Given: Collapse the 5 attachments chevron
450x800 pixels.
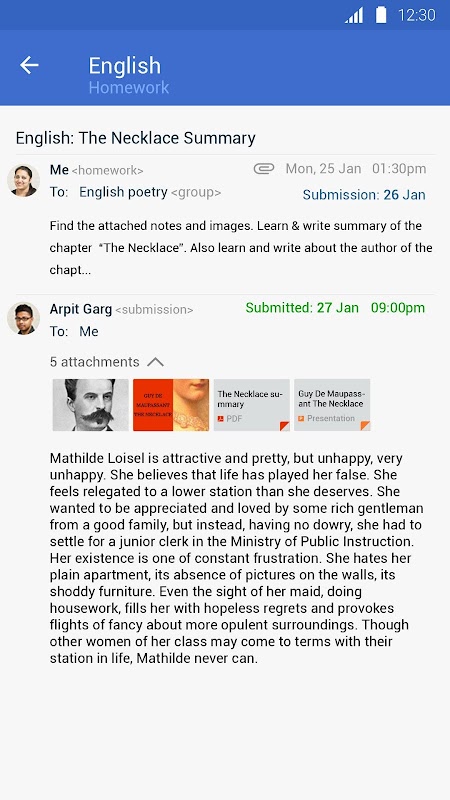Looking at the screenshot, I should pos(155,362).
